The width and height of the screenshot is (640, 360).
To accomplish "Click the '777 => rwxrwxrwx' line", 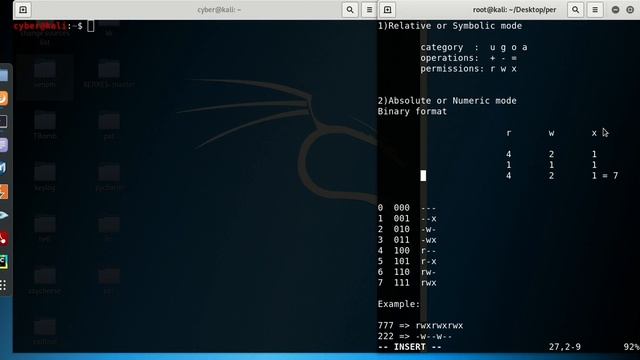I will pyautogui.click(x=420, y=325).
